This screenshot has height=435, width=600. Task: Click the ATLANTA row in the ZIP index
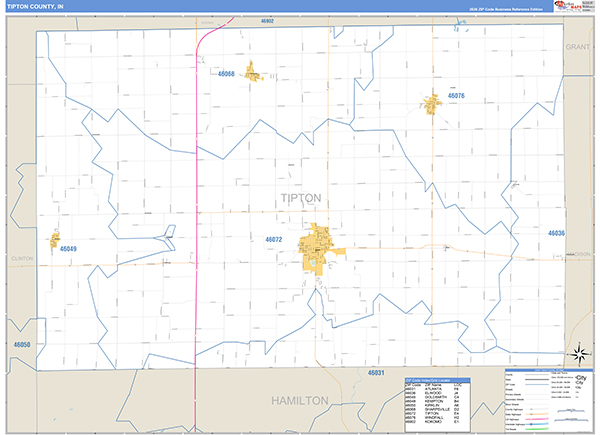[432, 389]
